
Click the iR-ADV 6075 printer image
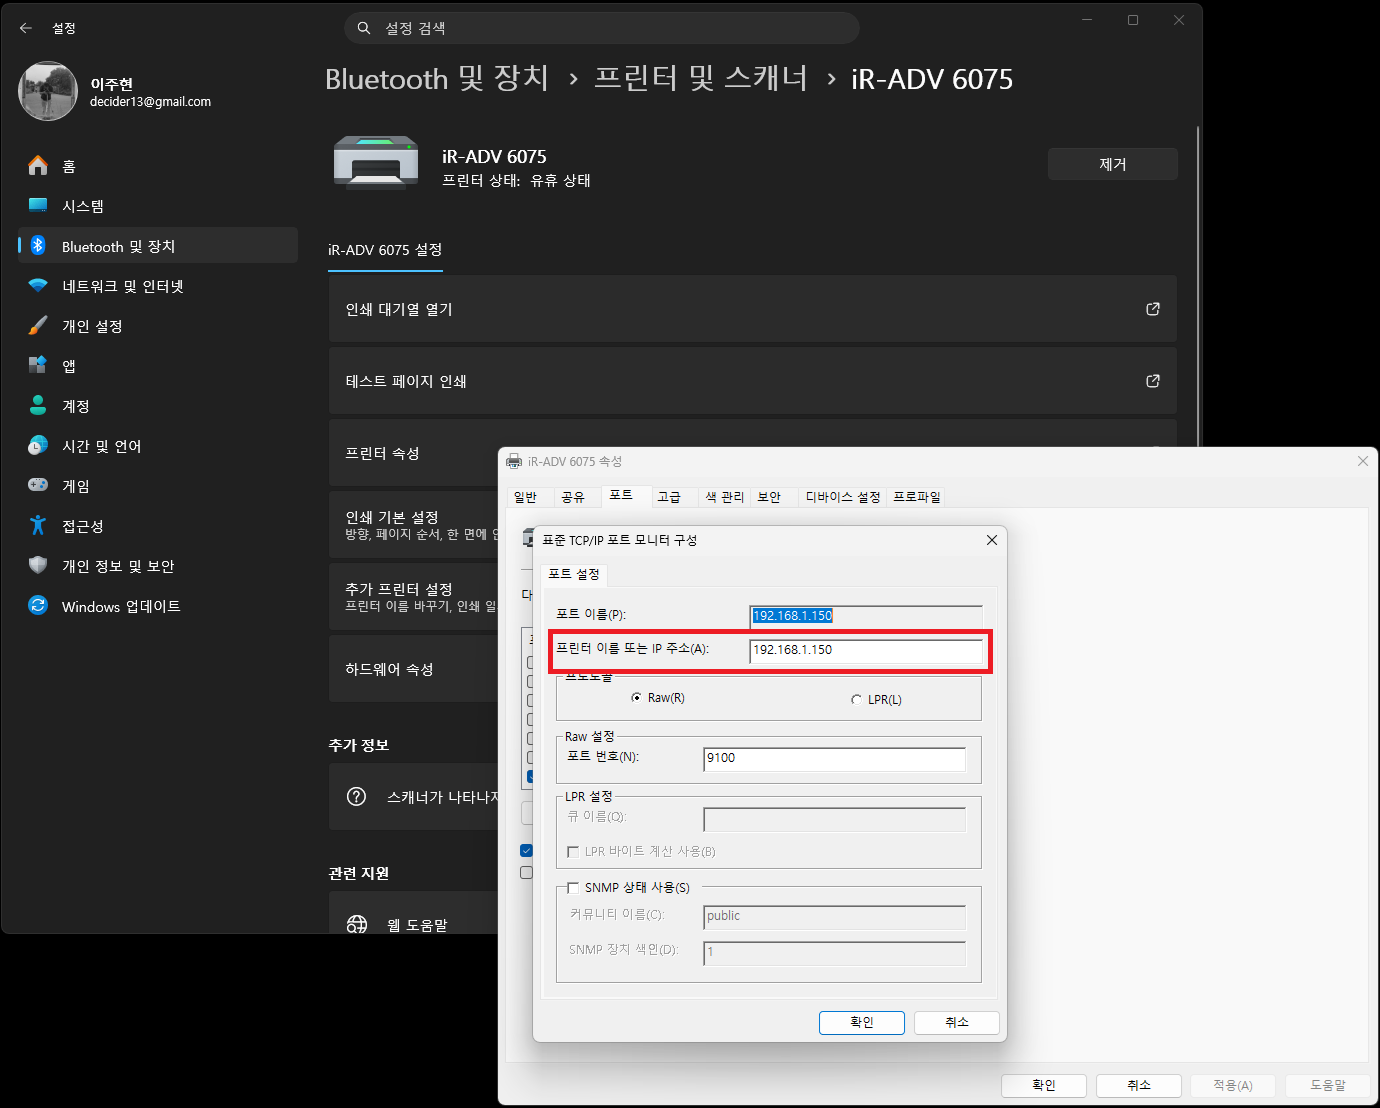[376, 162]
